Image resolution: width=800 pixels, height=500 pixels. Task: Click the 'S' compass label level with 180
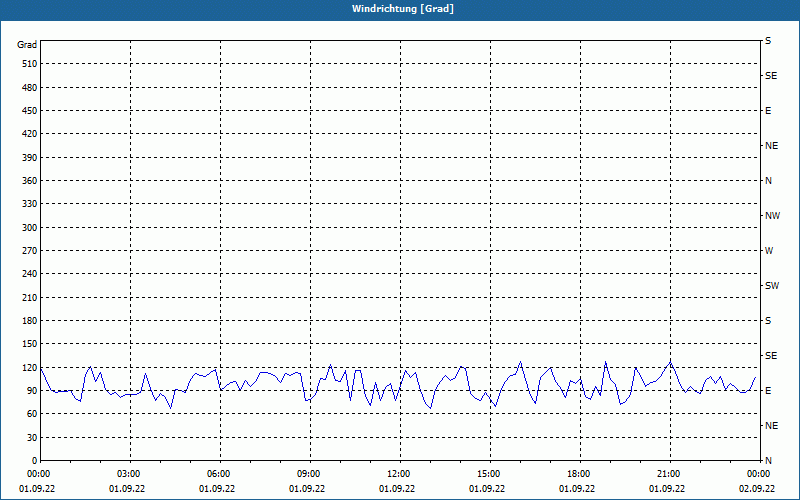coord(768,321)
